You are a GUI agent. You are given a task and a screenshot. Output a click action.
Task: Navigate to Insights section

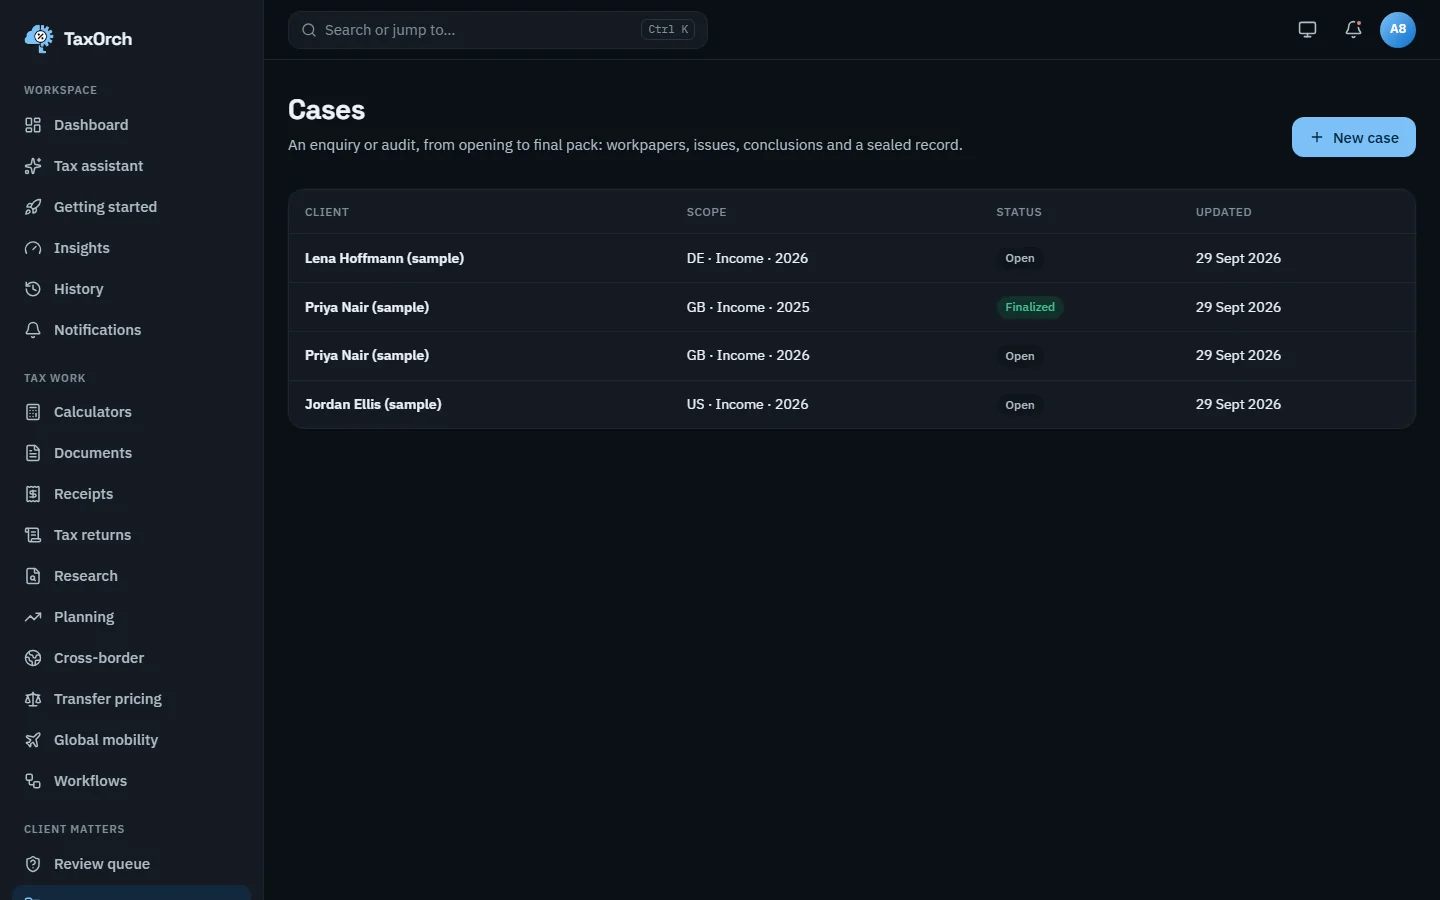tap(132, 248)
